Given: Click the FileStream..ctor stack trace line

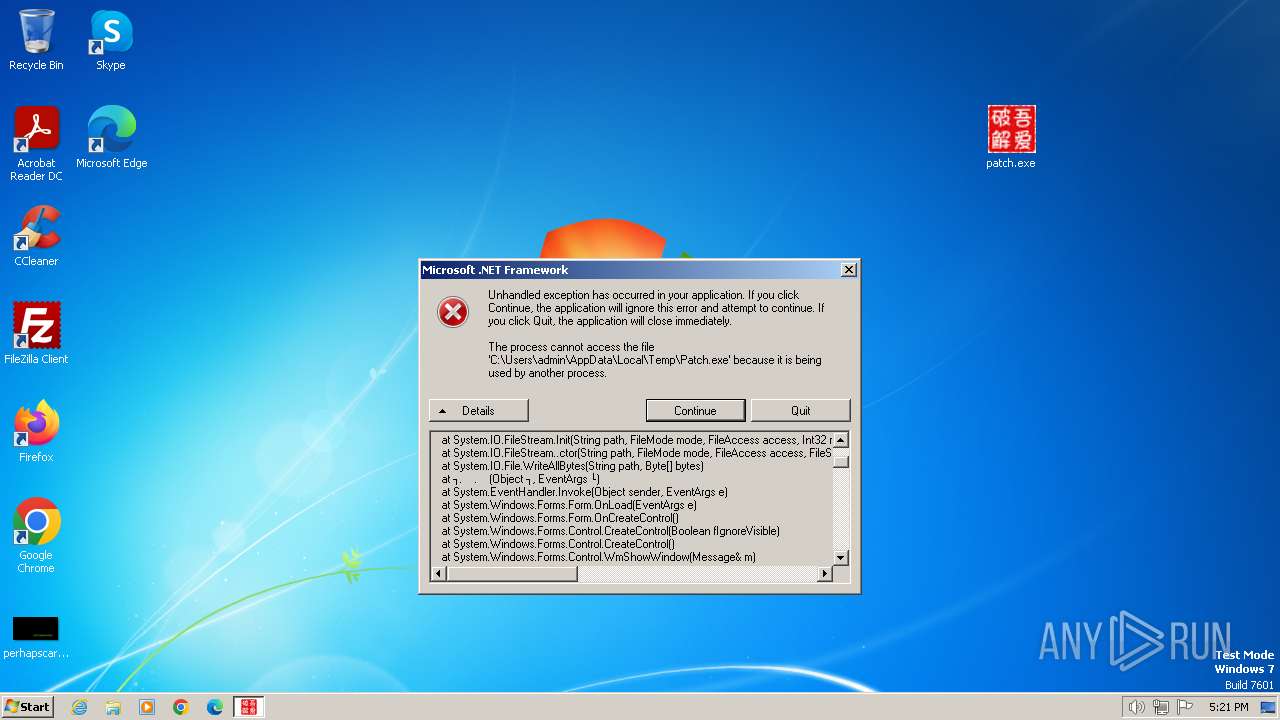Looking at the screenshot, I should pos(637,453).
